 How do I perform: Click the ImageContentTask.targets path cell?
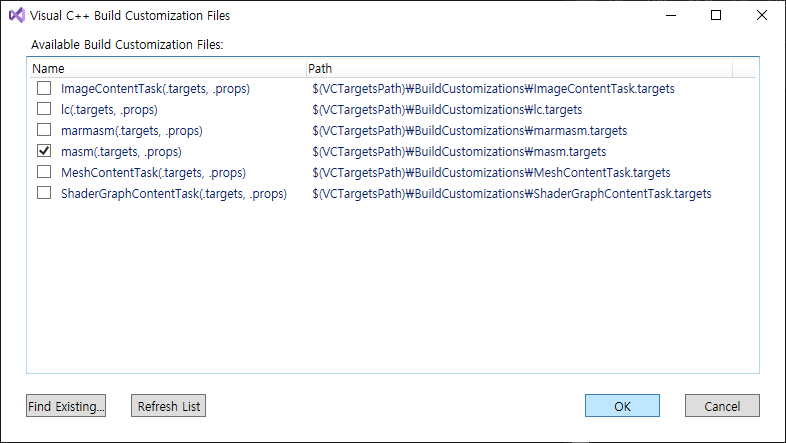493,89
